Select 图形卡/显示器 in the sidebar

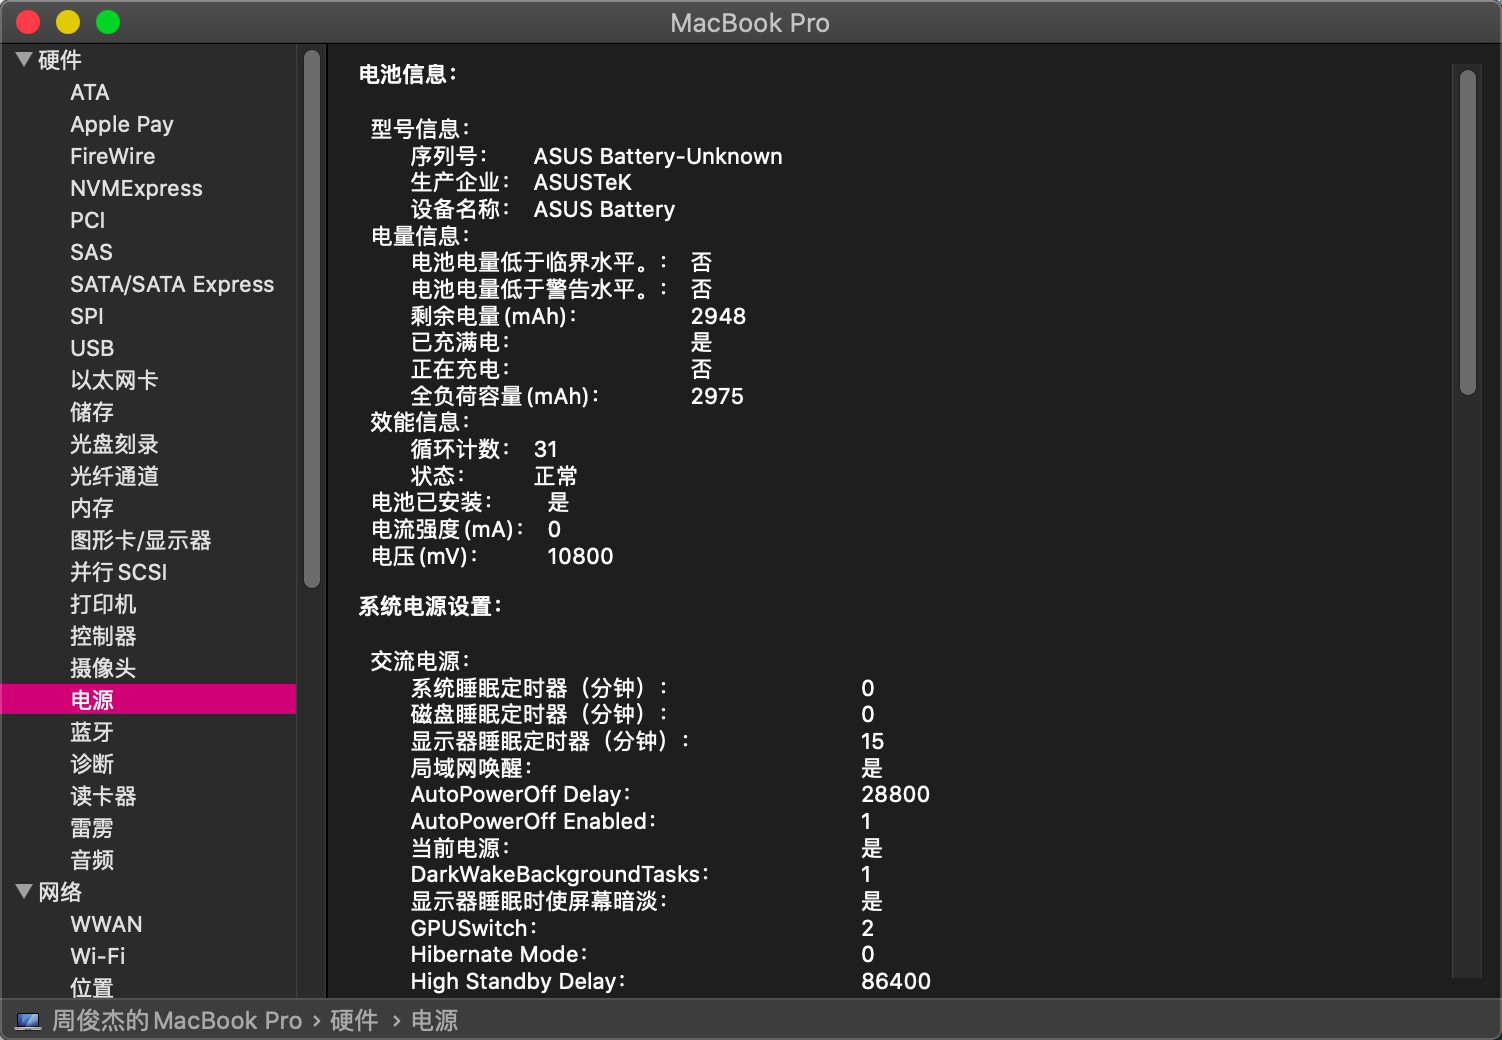point(141,540)
